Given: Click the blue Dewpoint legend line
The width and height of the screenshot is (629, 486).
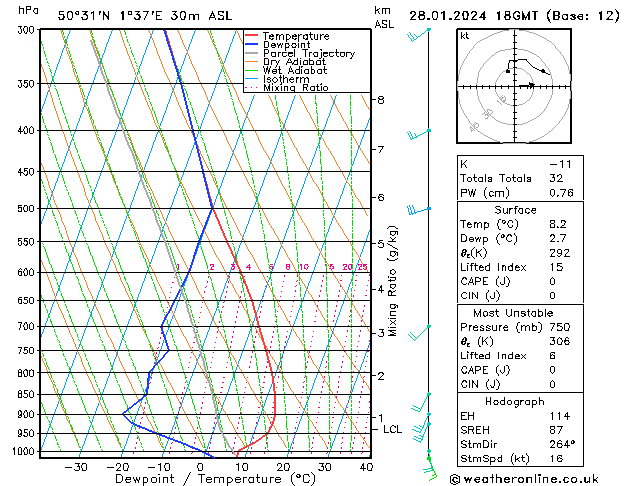Looking at the screenshot, I should pos(252,44).
